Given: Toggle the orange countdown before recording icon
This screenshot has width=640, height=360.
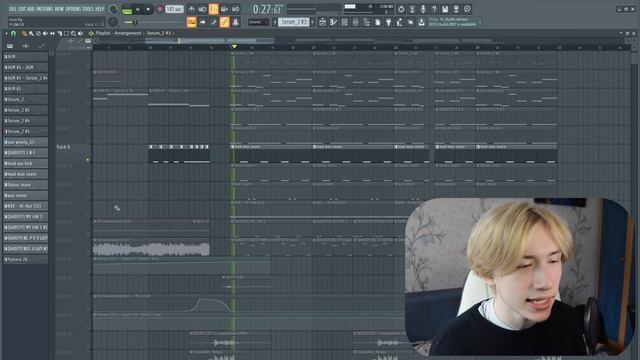Looking at the screenshot, I should pos(213,9).
